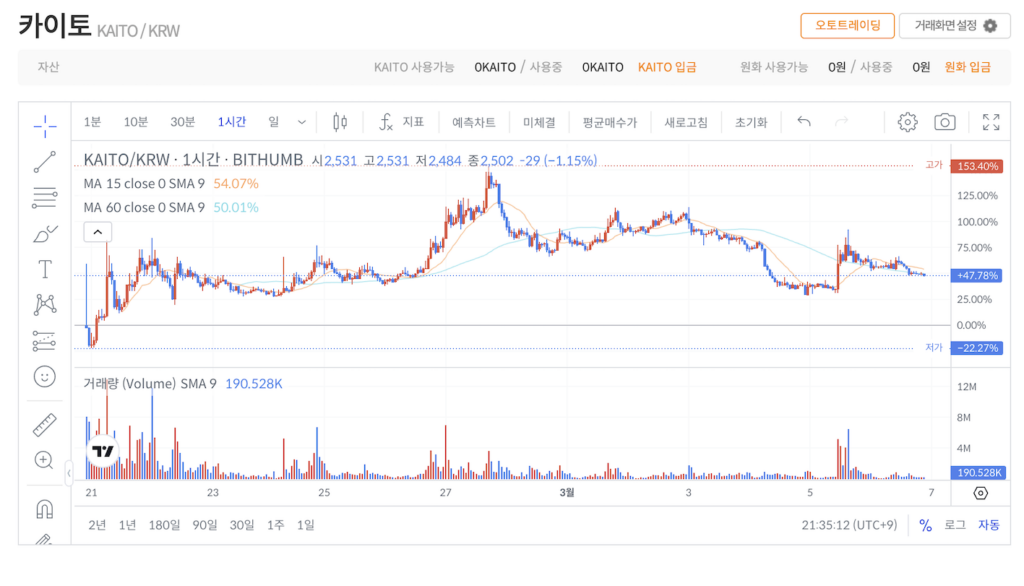1024x586 pixels.
Task: Set date range to 1일
Action: coord(306,525)
